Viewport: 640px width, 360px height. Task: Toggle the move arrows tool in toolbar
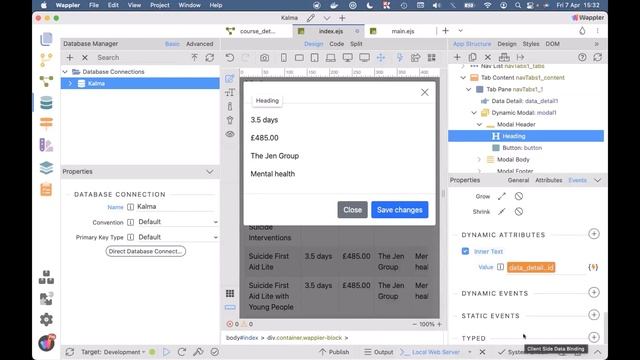380,58
